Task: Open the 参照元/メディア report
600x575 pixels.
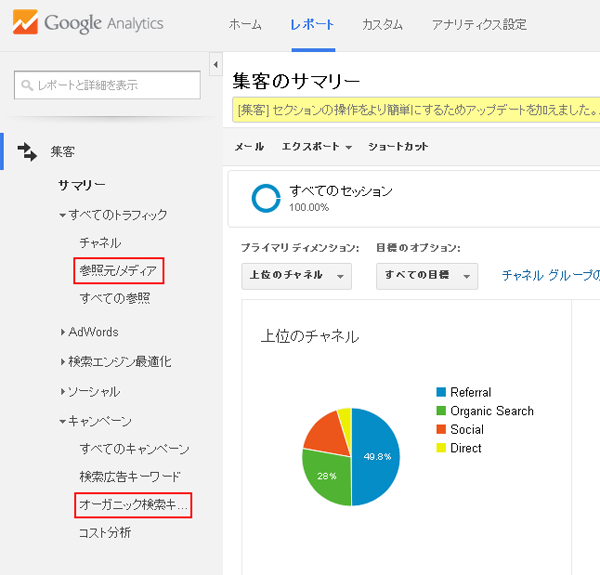Action: pyautogui.click(x=118, y=270)
